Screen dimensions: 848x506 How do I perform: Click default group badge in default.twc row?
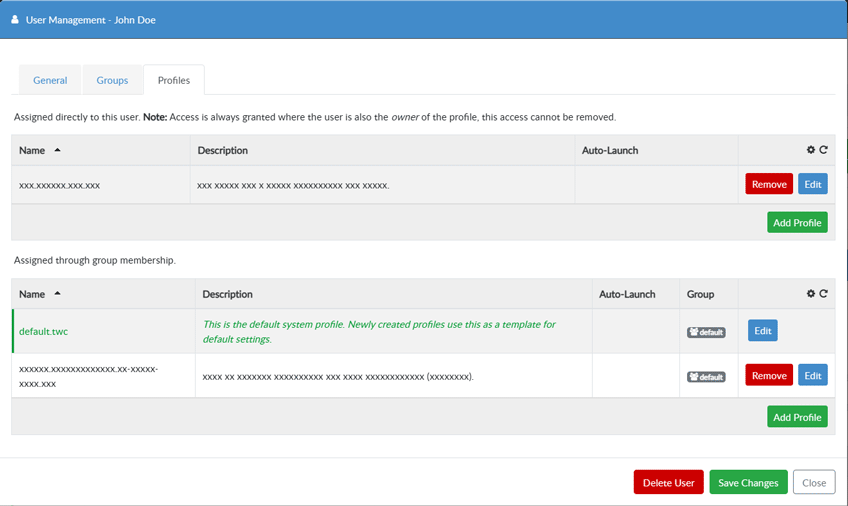(706, 332)
